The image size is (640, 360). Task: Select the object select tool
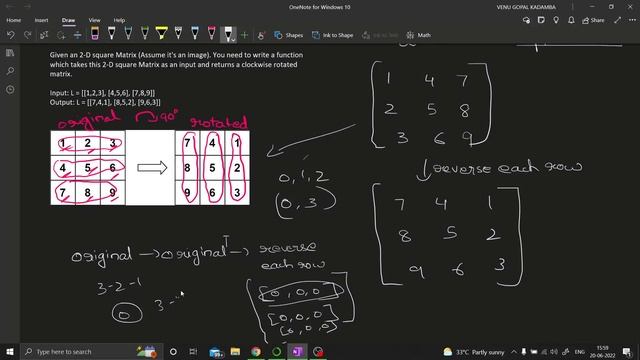[x=44, y=35]
